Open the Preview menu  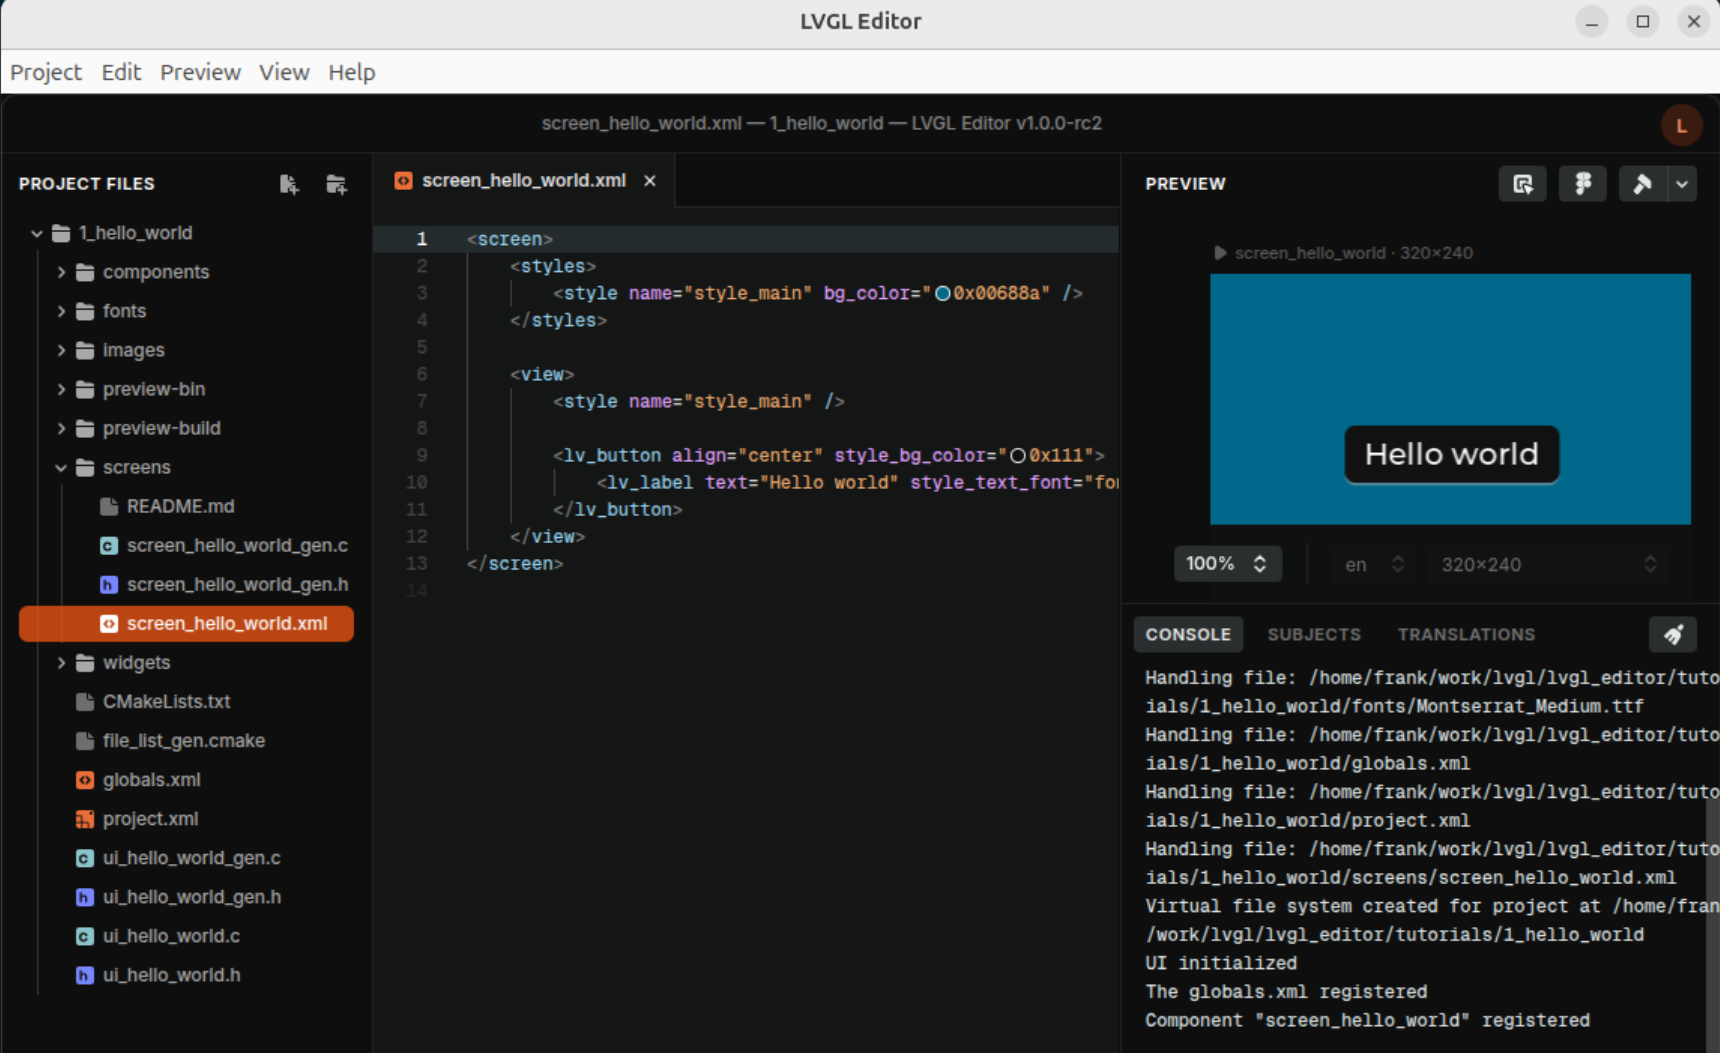click(200, 72)
